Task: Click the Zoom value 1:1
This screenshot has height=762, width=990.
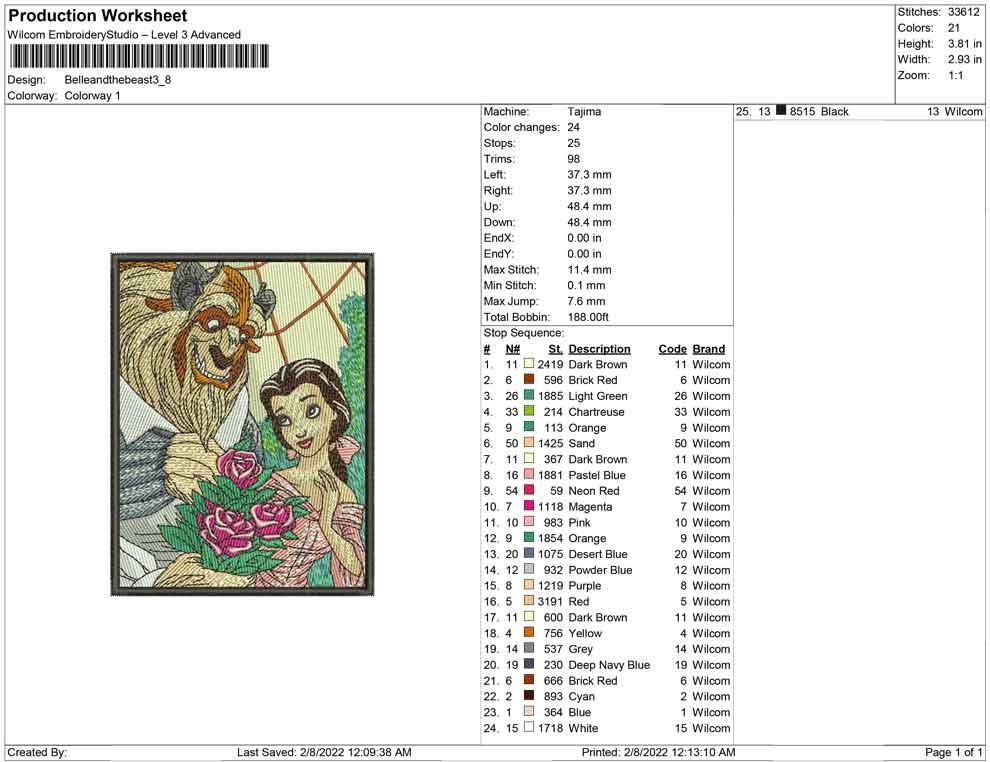Action: (955, 75)
